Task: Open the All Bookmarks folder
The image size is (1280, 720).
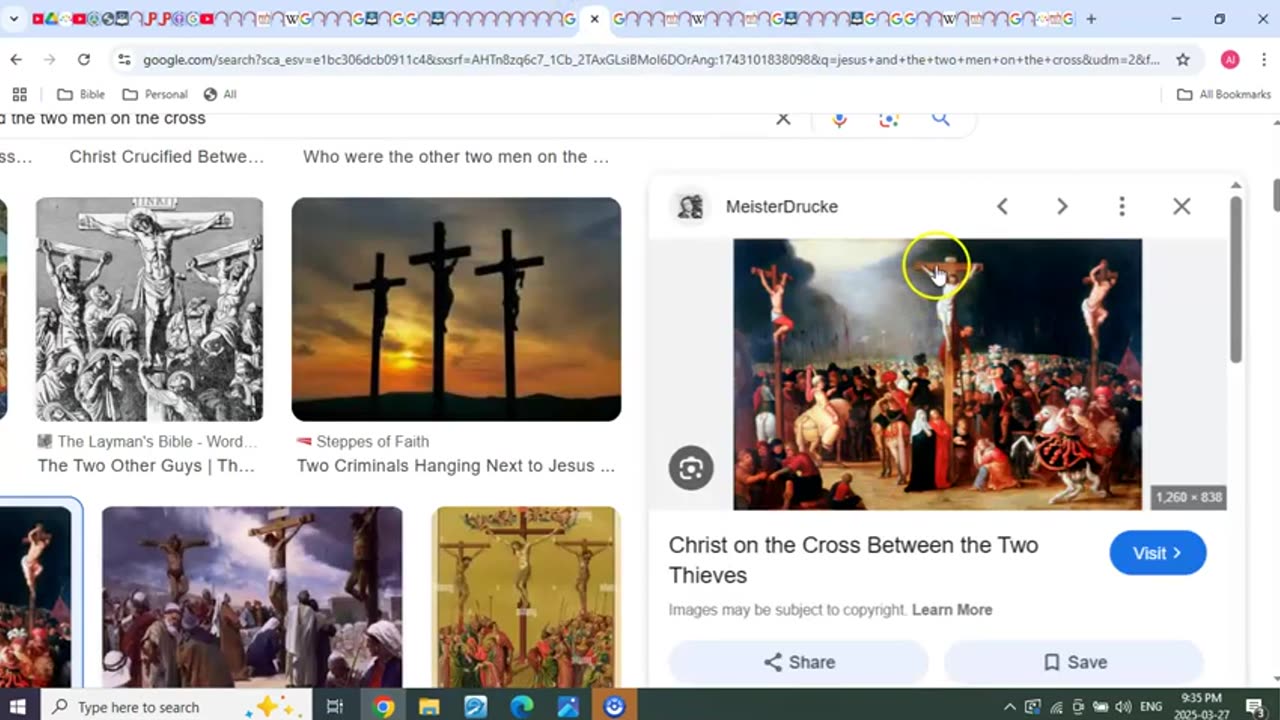Action: pos(1224,94)
